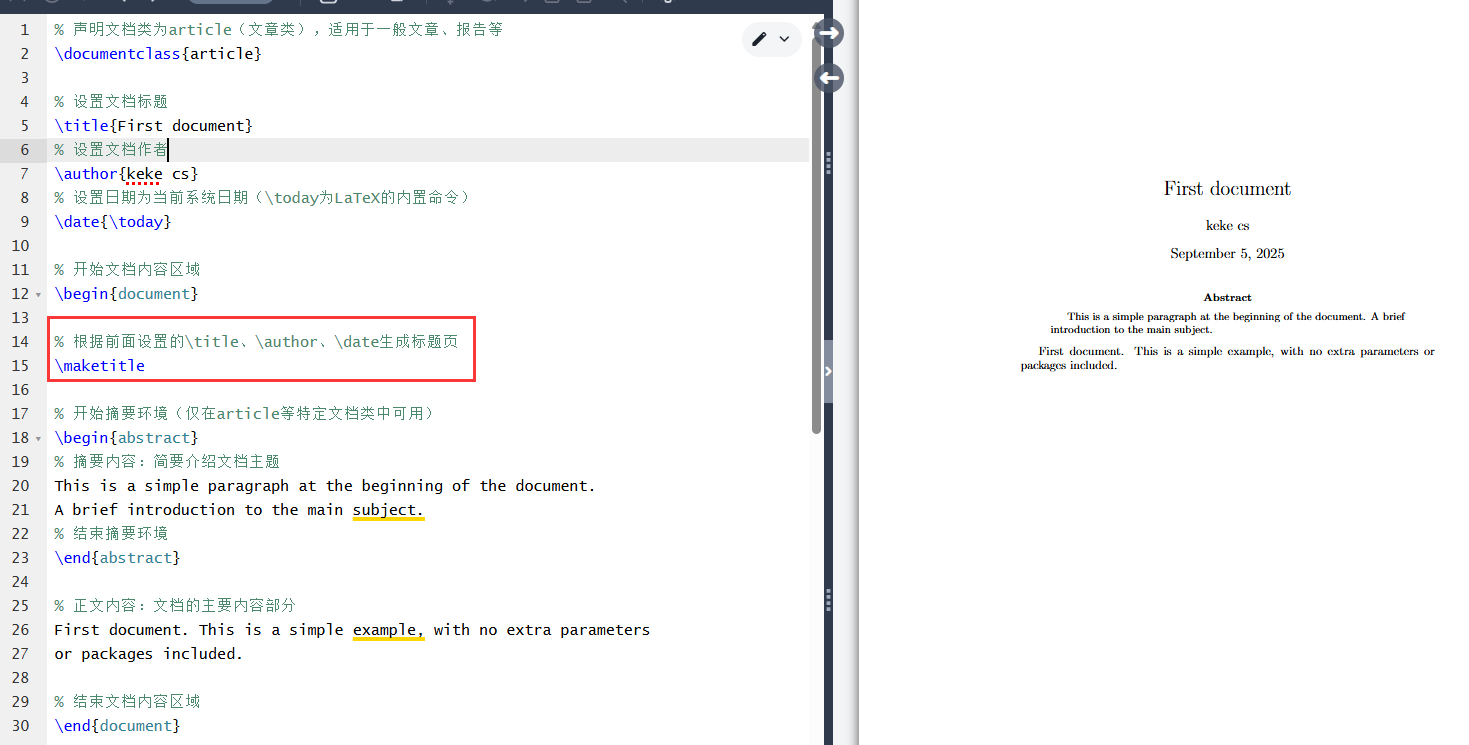
Task: Click the comment '% 摘要内容:简要介绍文档主题'
Action: click(167, 462)
